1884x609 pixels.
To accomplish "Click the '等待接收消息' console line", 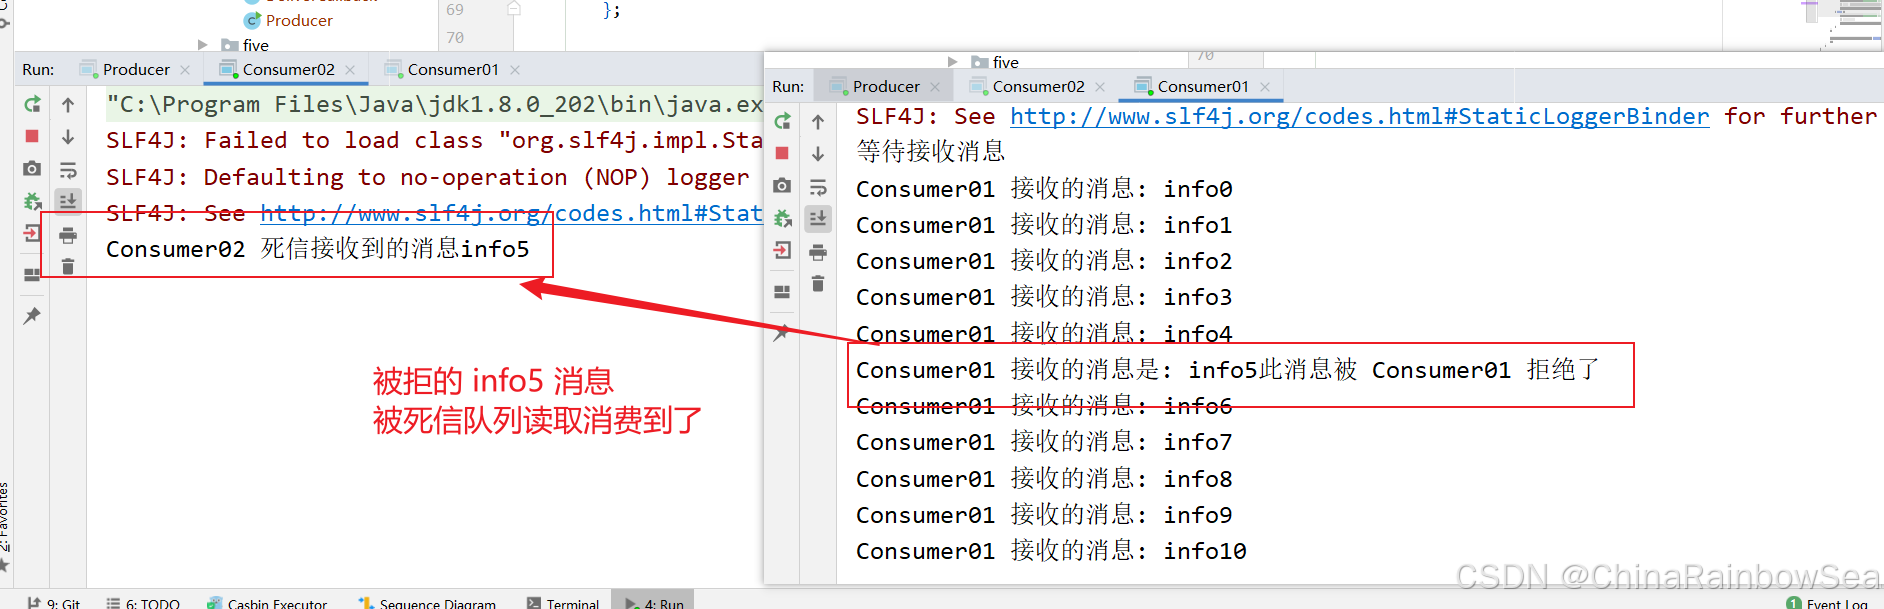I will [931, 151].
